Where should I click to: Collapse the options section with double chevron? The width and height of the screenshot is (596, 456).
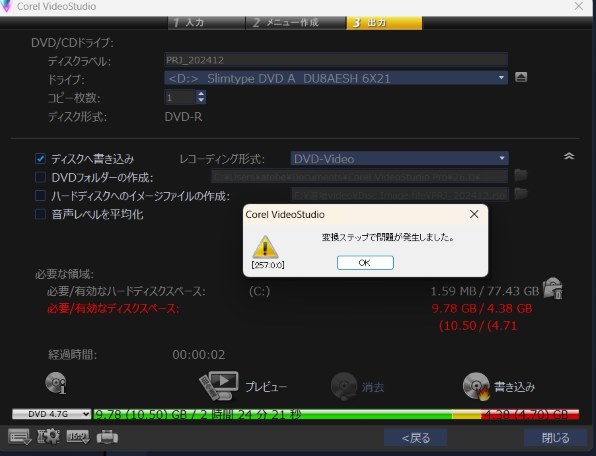tap(569, 156)
